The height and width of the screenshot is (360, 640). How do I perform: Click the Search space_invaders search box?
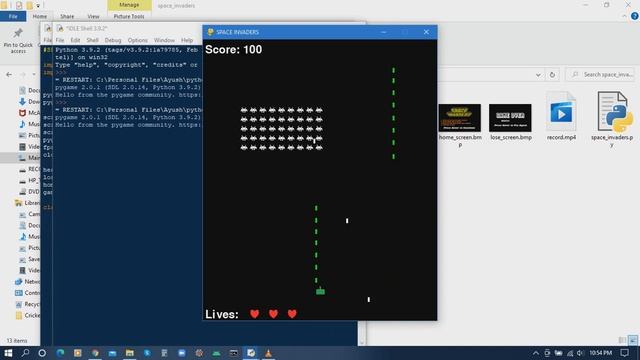pos(600,75)
